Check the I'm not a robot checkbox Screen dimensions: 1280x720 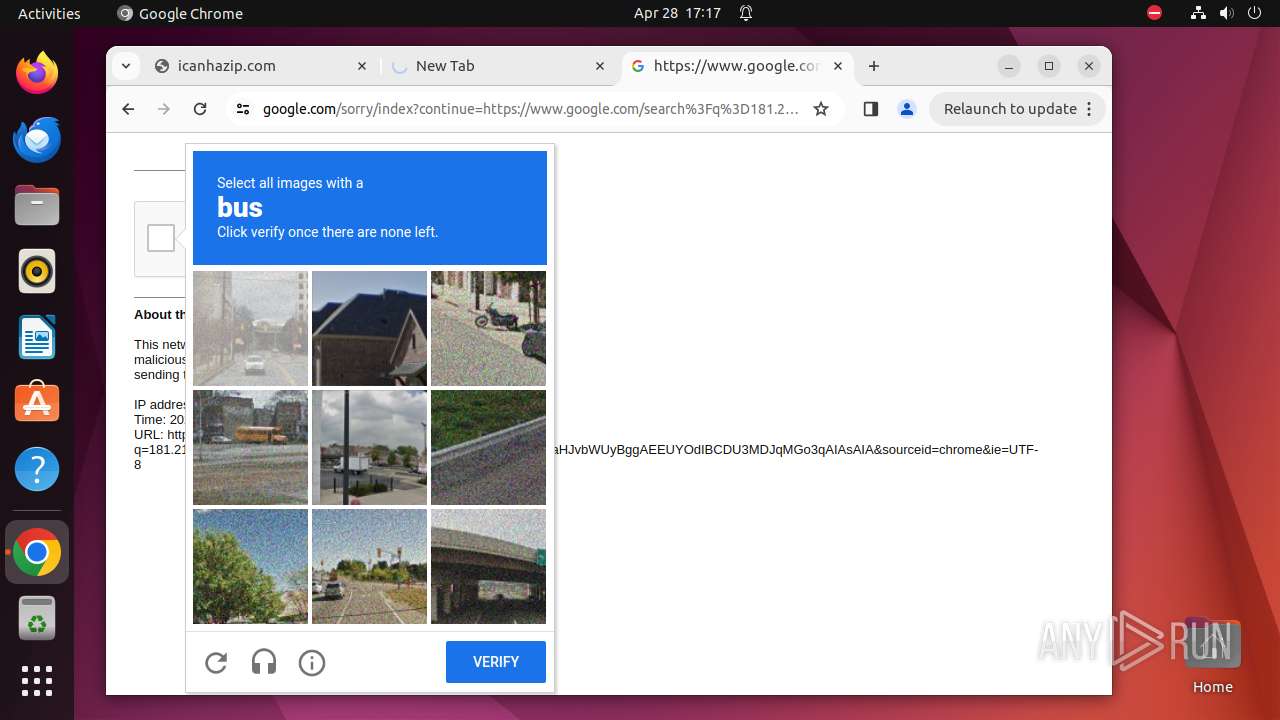[161, 238]
